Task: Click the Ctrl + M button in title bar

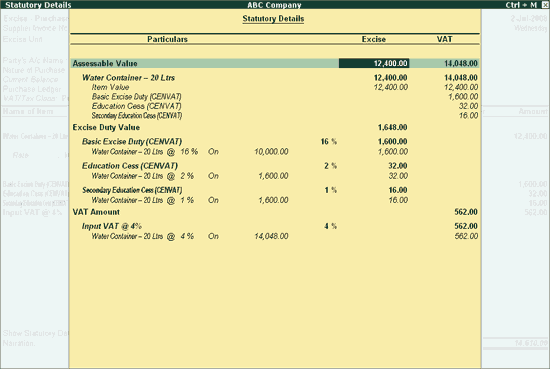Action: [x=521, y=5]
